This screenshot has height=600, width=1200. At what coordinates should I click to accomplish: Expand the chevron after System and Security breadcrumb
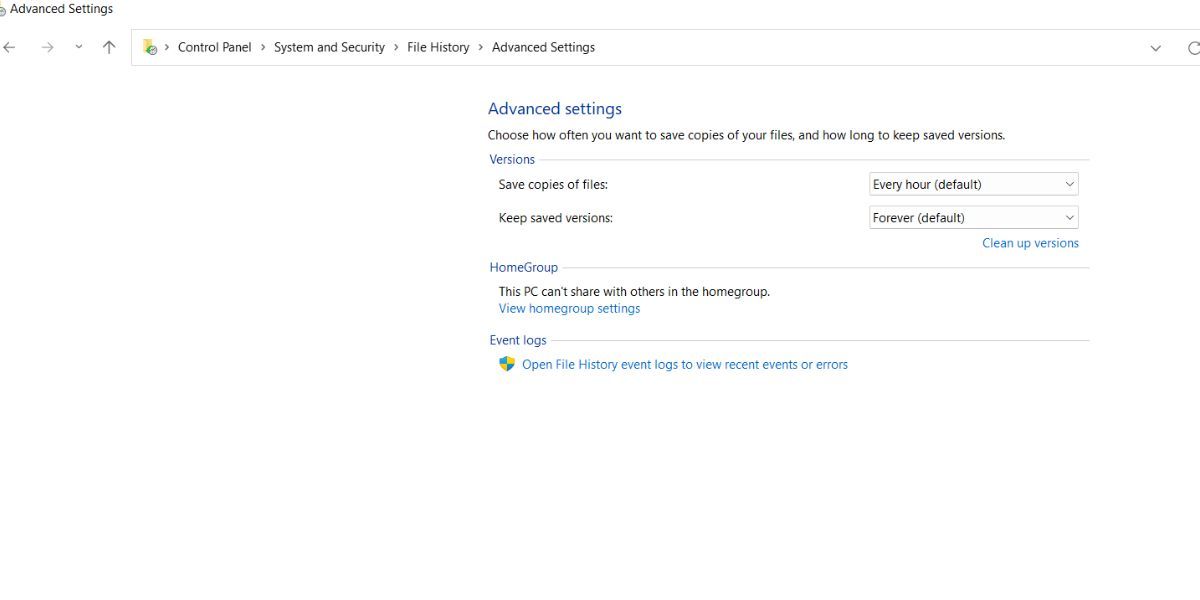396,47
